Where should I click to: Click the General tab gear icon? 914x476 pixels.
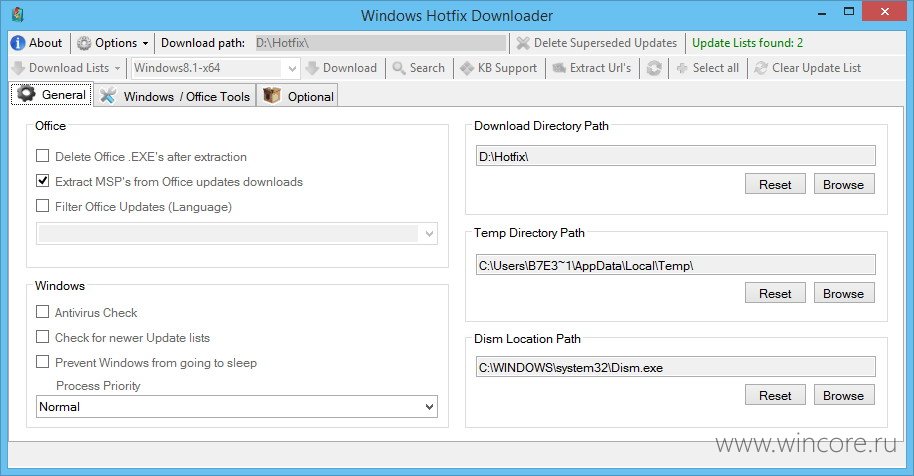coord(26,94)
